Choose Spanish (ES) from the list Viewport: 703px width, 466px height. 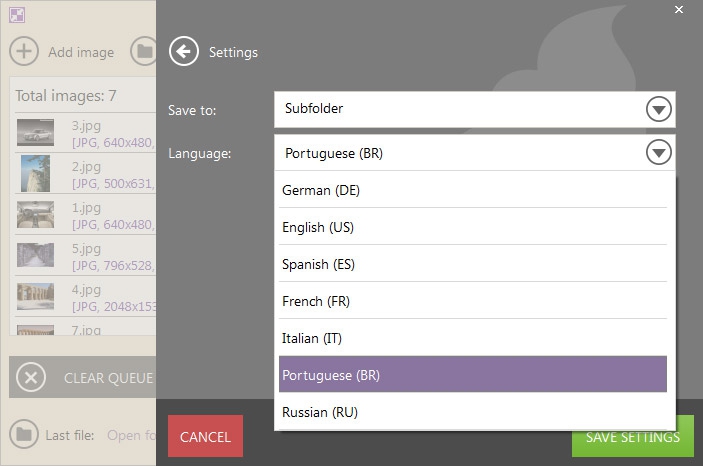tap(472, 264)
